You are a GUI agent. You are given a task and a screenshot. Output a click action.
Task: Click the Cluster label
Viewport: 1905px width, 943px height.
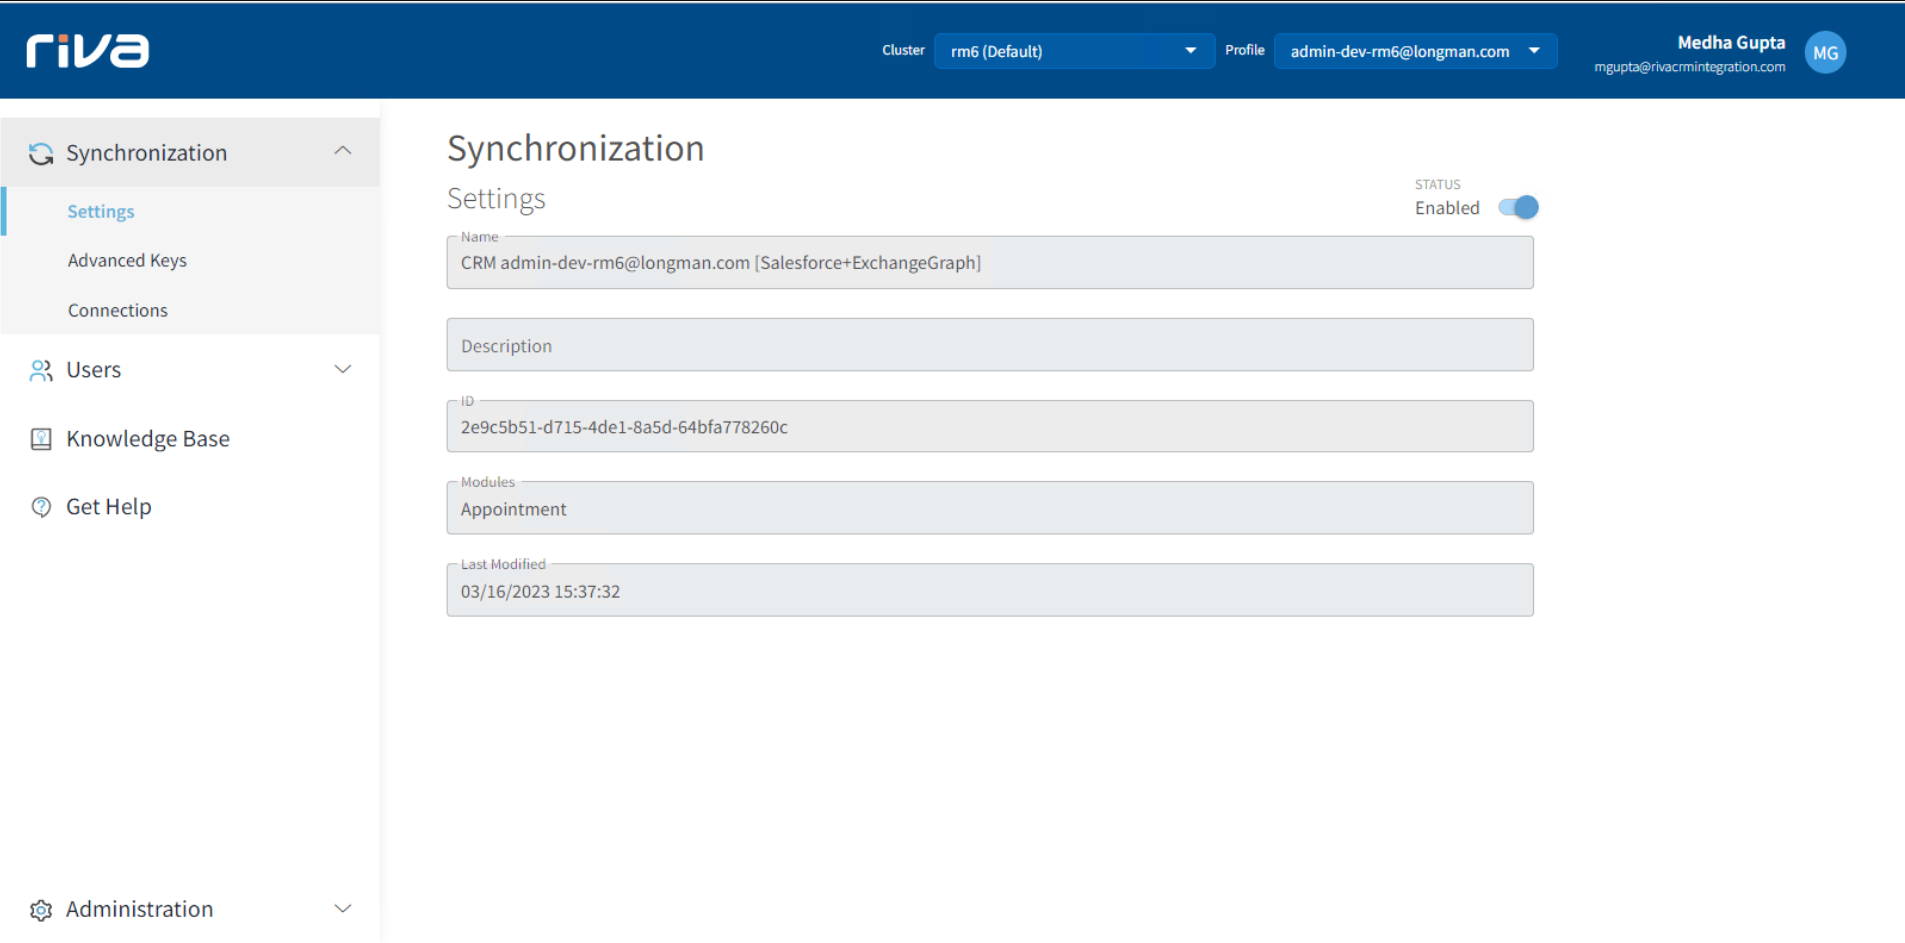(903, 50)
